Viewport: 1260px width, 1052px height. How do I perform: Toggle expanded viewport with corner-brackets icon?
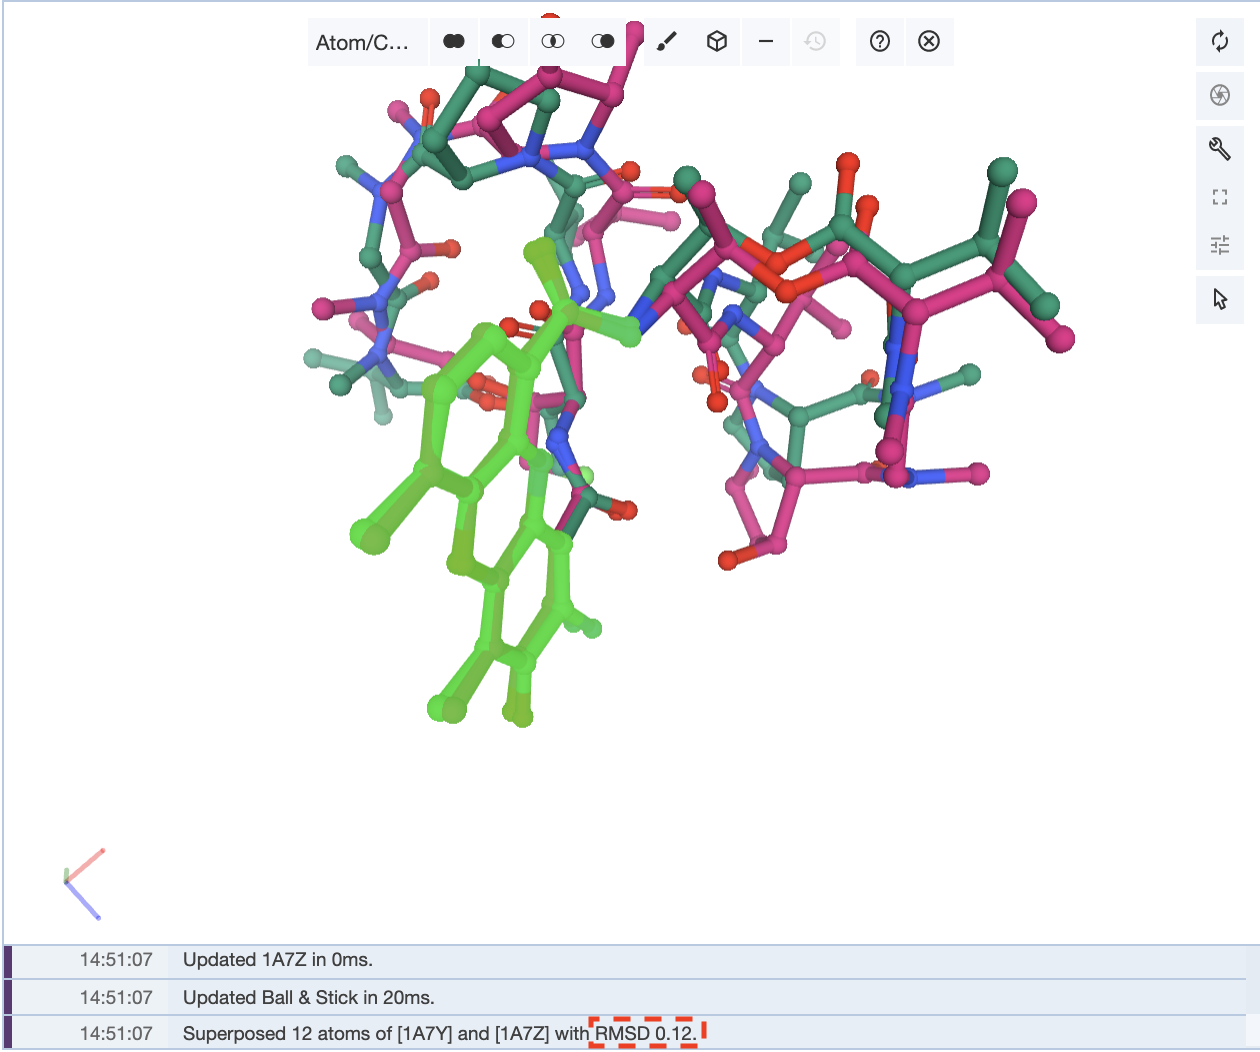[x=1219, y=197]
